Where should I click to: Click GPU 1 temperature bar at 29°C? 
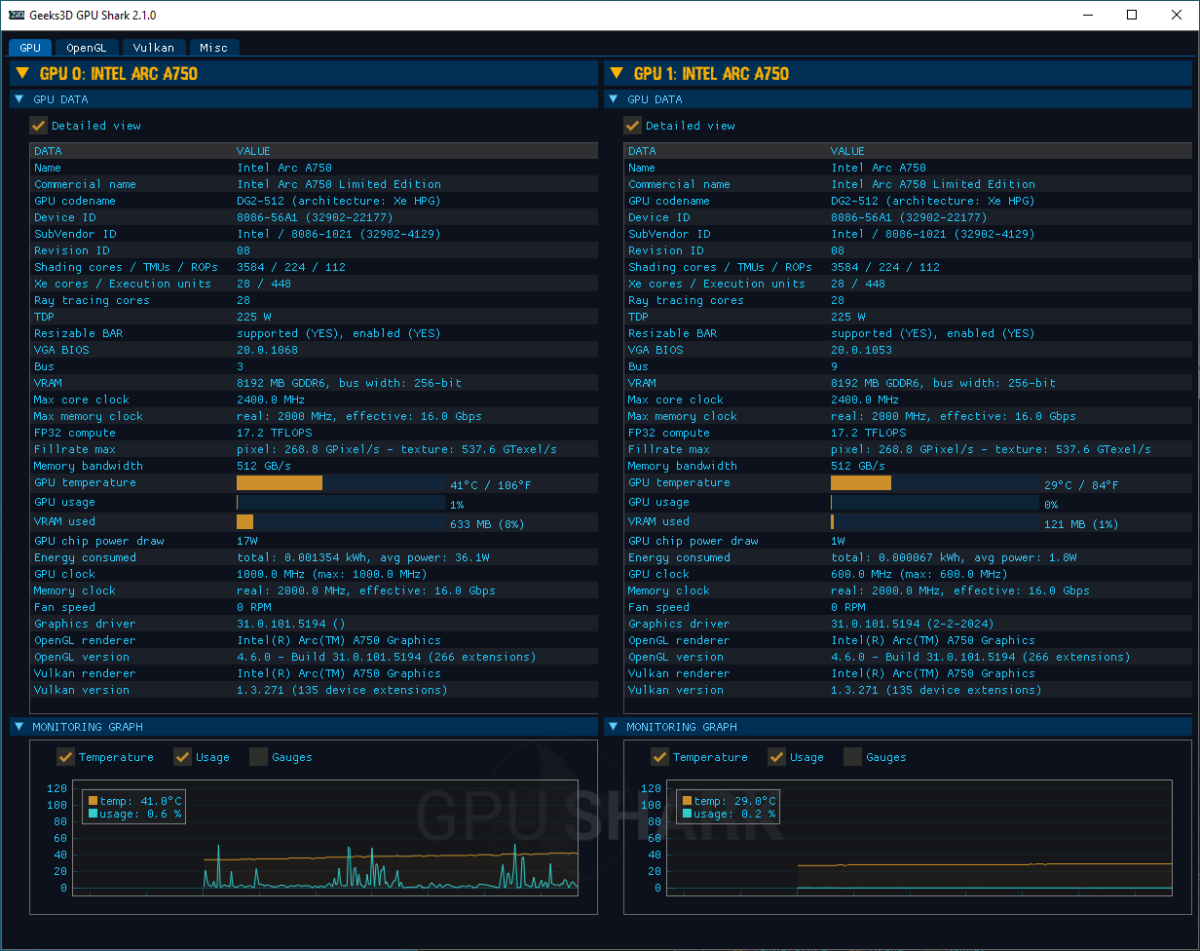point(935,483)
